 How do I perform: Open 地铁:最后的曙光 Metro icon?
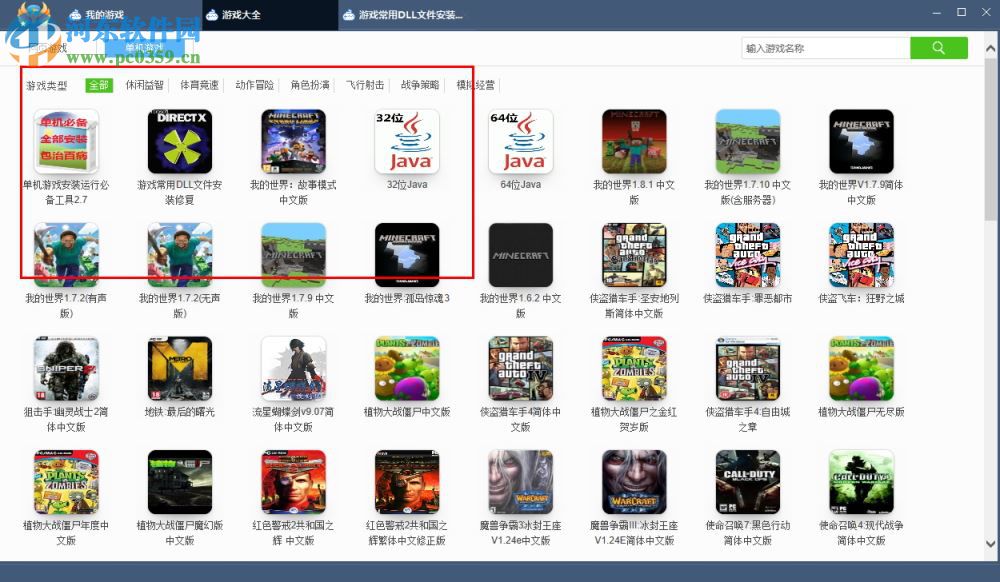coord(180,368)
